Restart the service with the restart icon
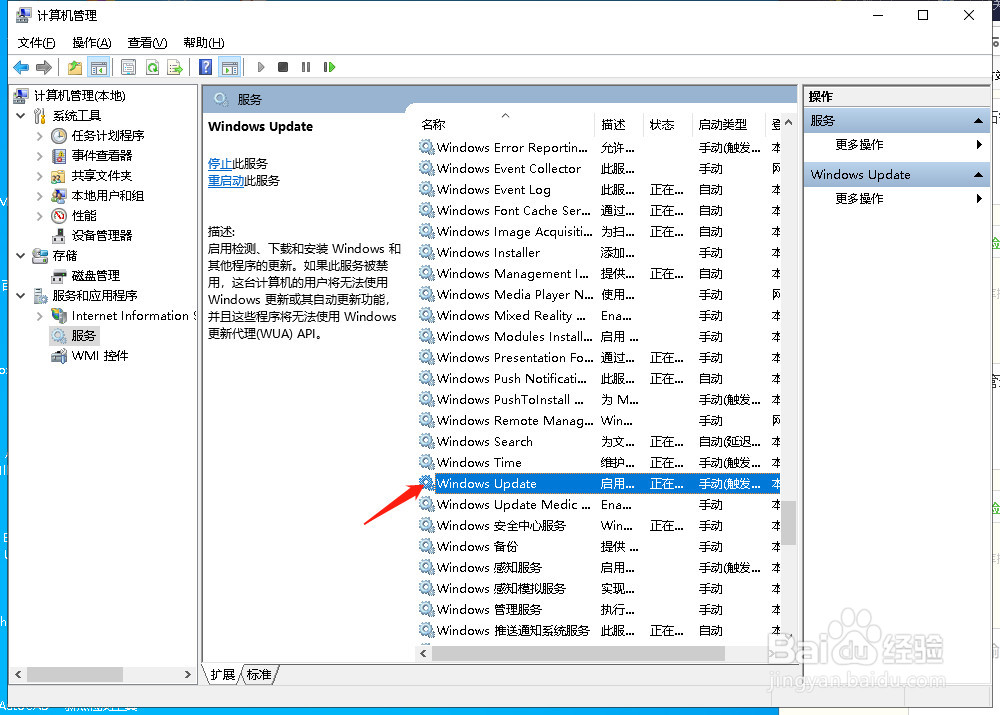1000x715 pixels. (x=330, y=67)
